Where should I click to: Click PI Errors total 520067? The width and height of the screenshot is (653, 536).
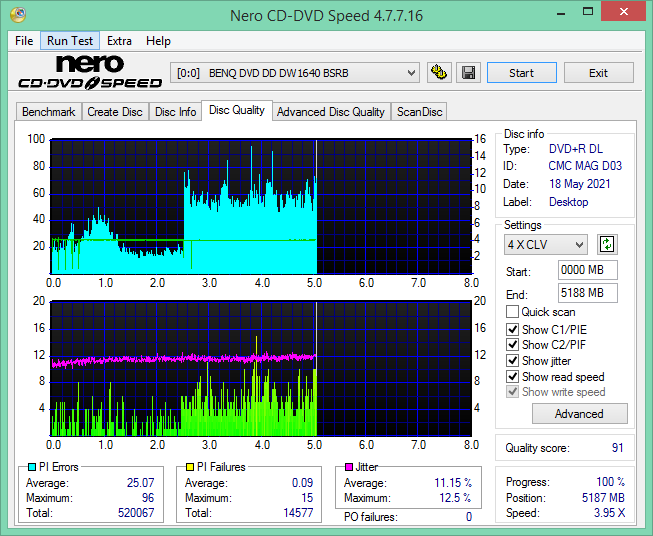point(136,512)
